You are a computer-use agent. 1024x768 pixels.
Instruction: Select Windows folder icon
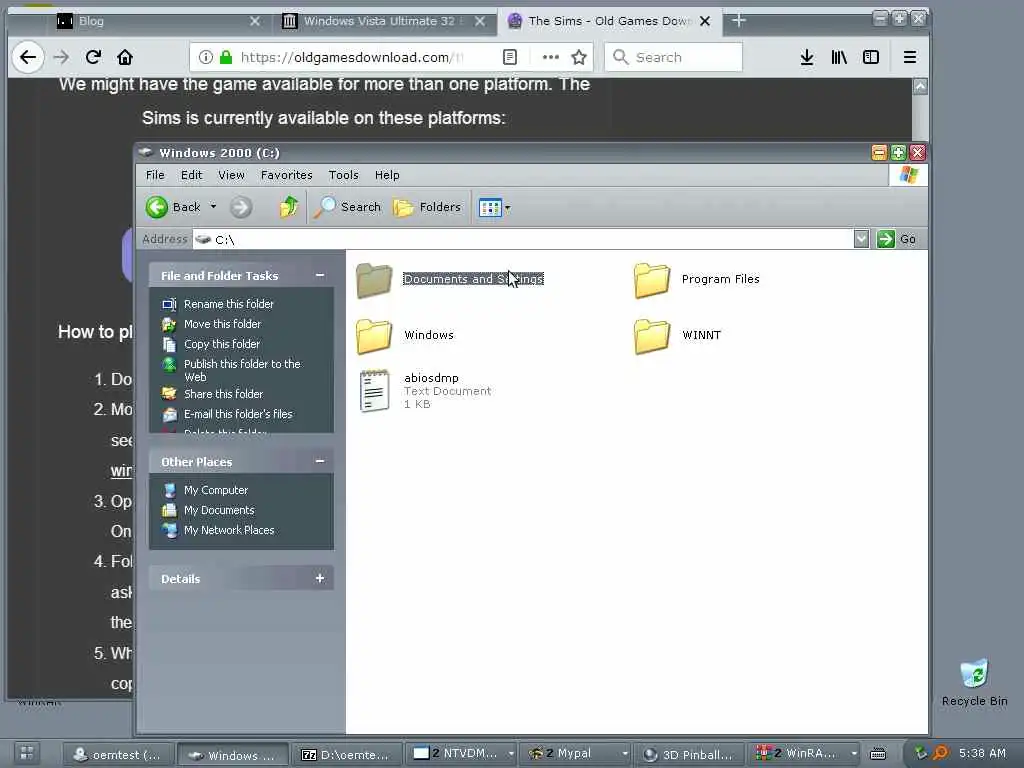click(374, 336)
